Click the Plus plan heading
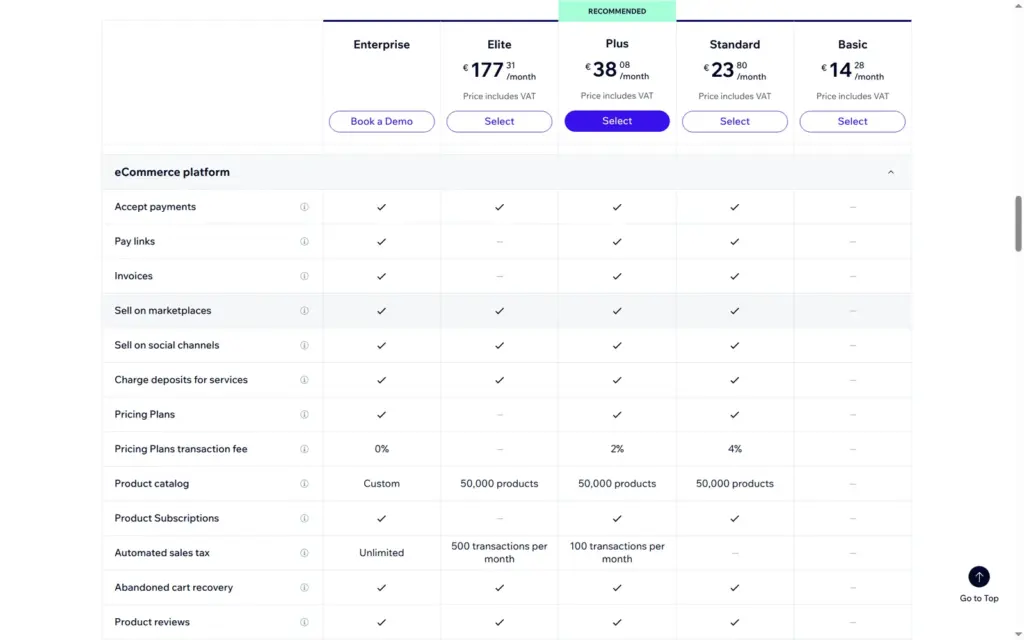This screenshot has width=1024, height=640. 617,44
